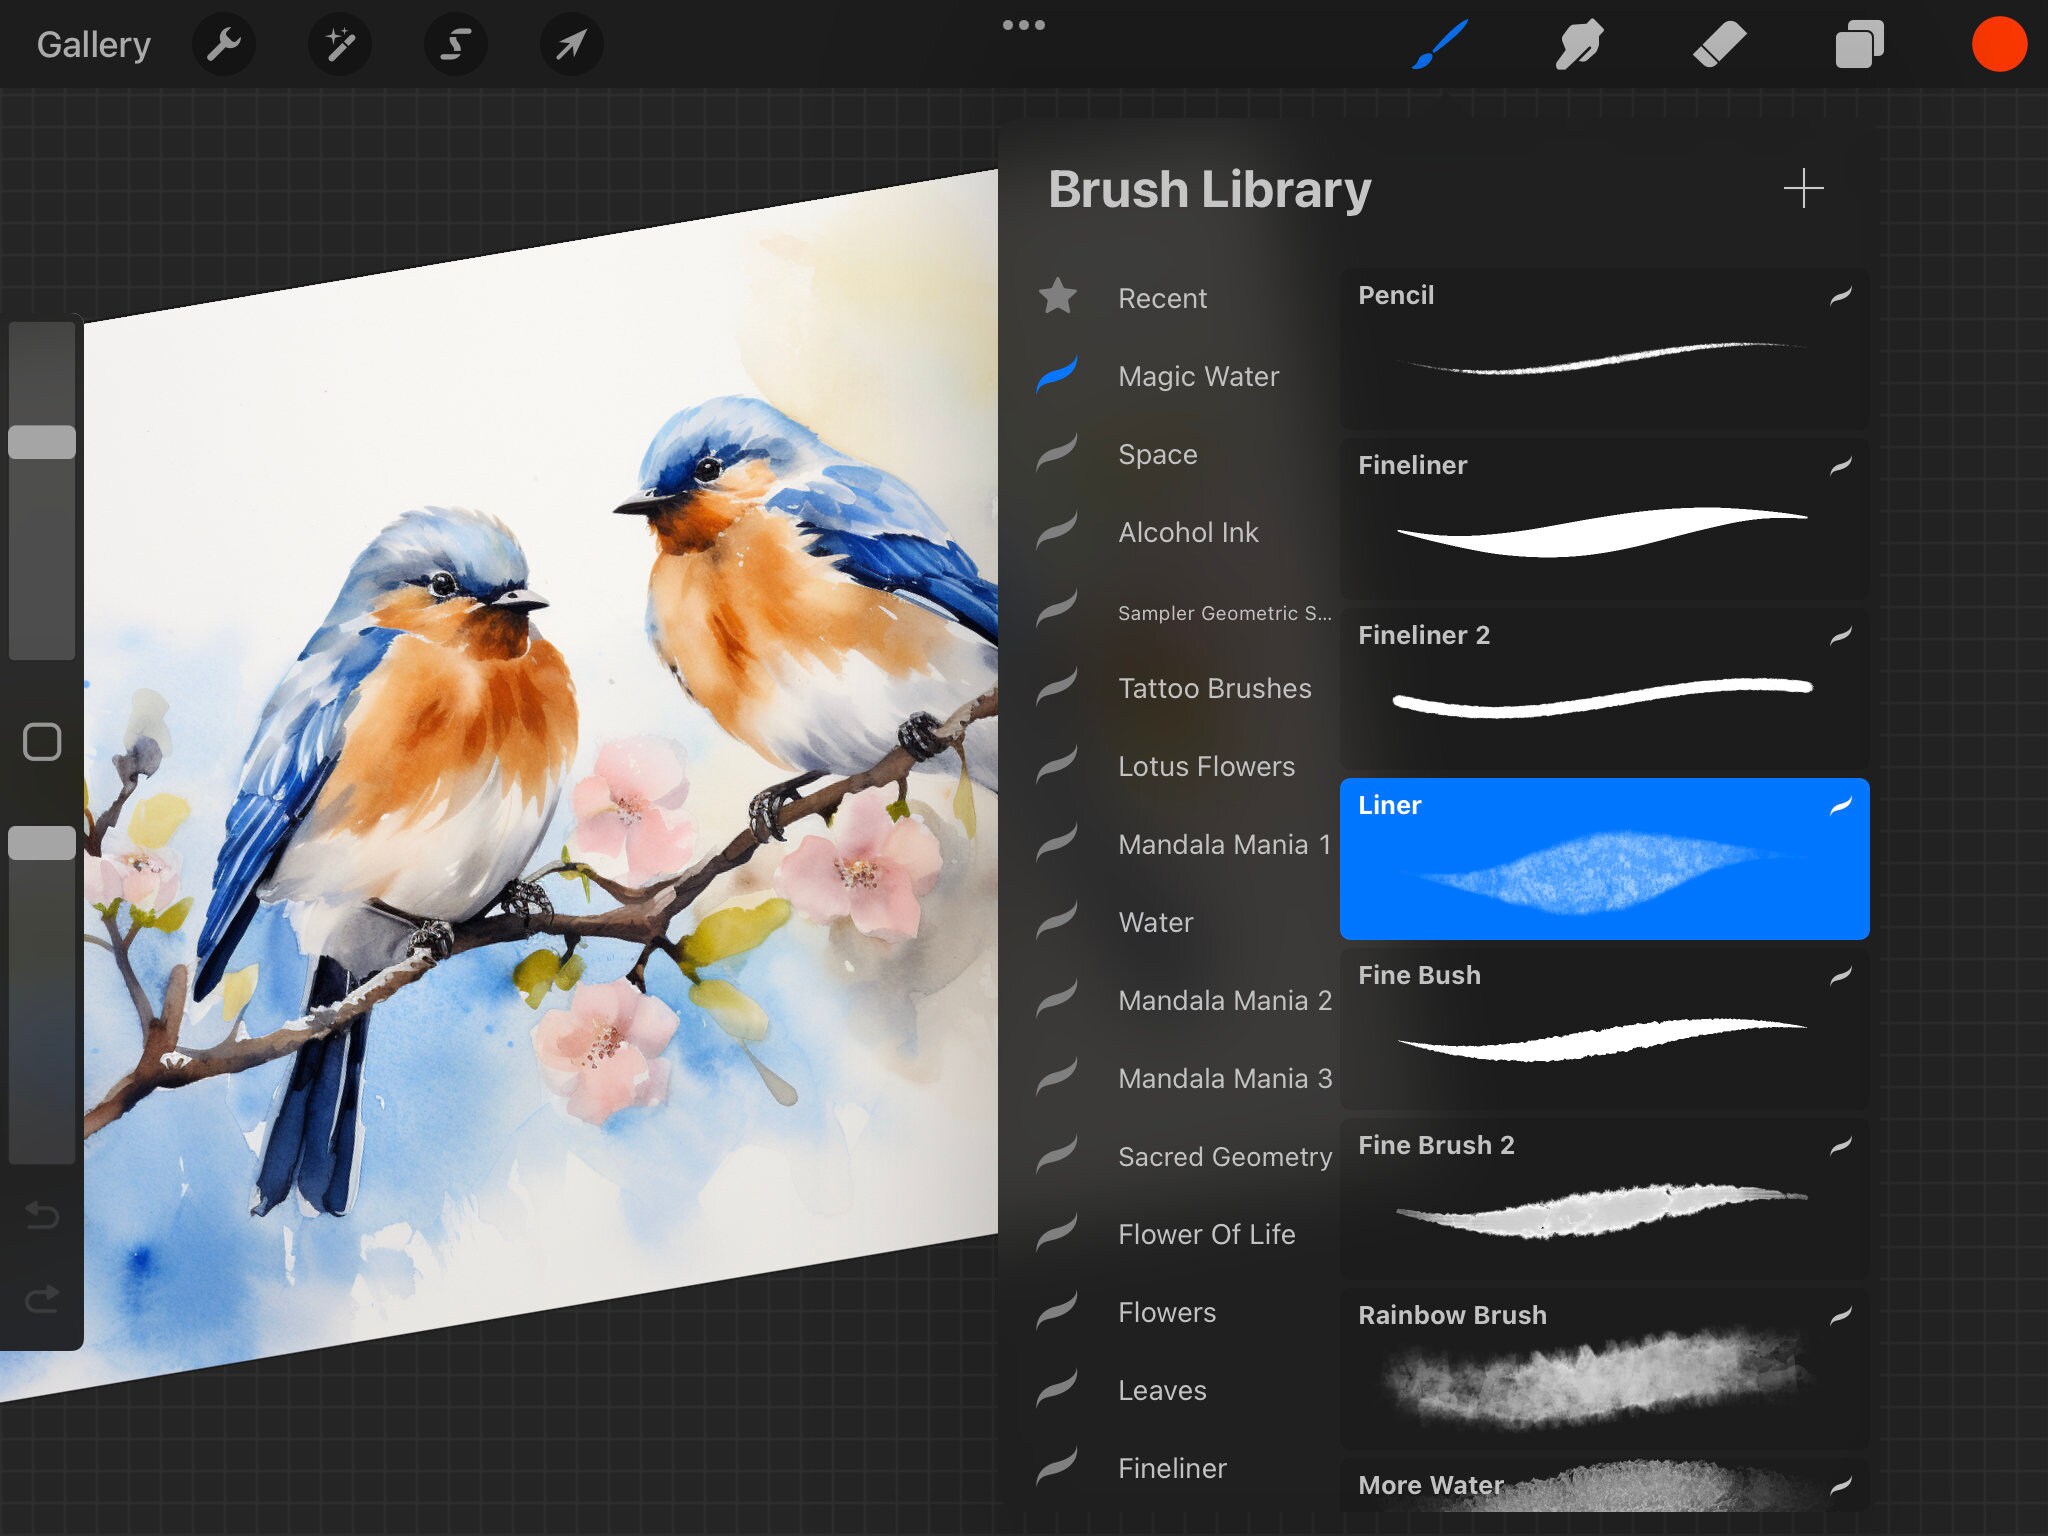The height and width of the screenshot is (1536, 2048).
Task: Choose the Fineliner brush
Action: pos(1604,519)
